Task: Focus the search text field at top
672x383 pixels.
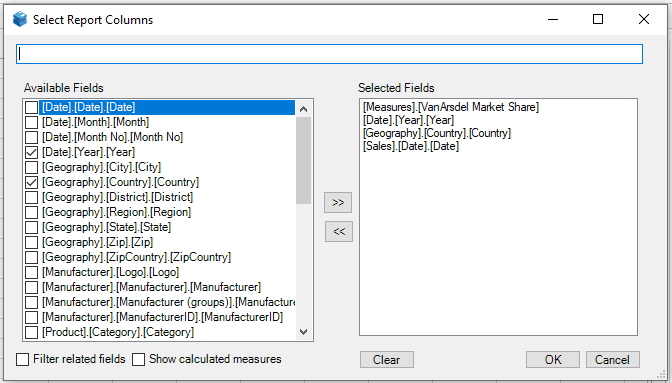Action: [329, 54]
